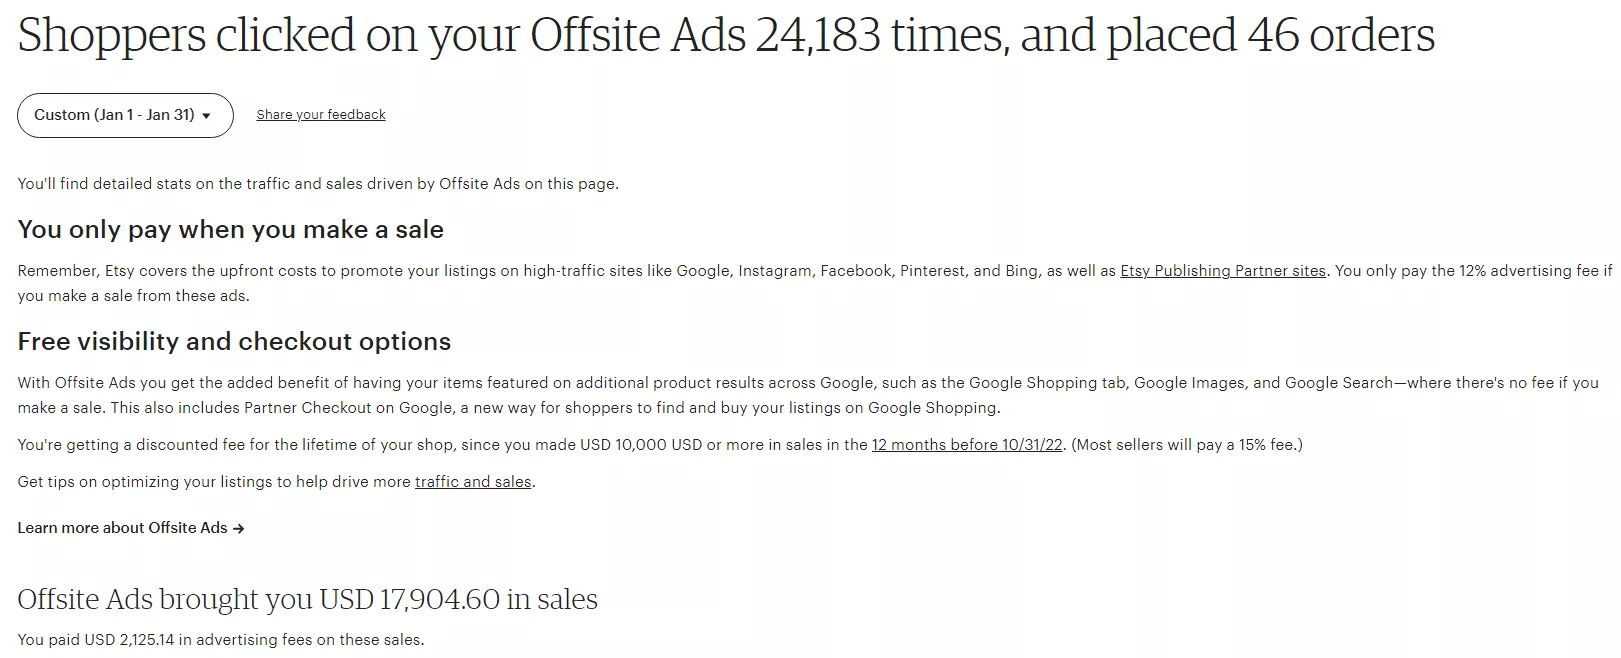The height and width of the screenshot is (658, 1621).
Task: Click the 'Get tips on optimizing your listings' text
Action: (x=276, y=482)
